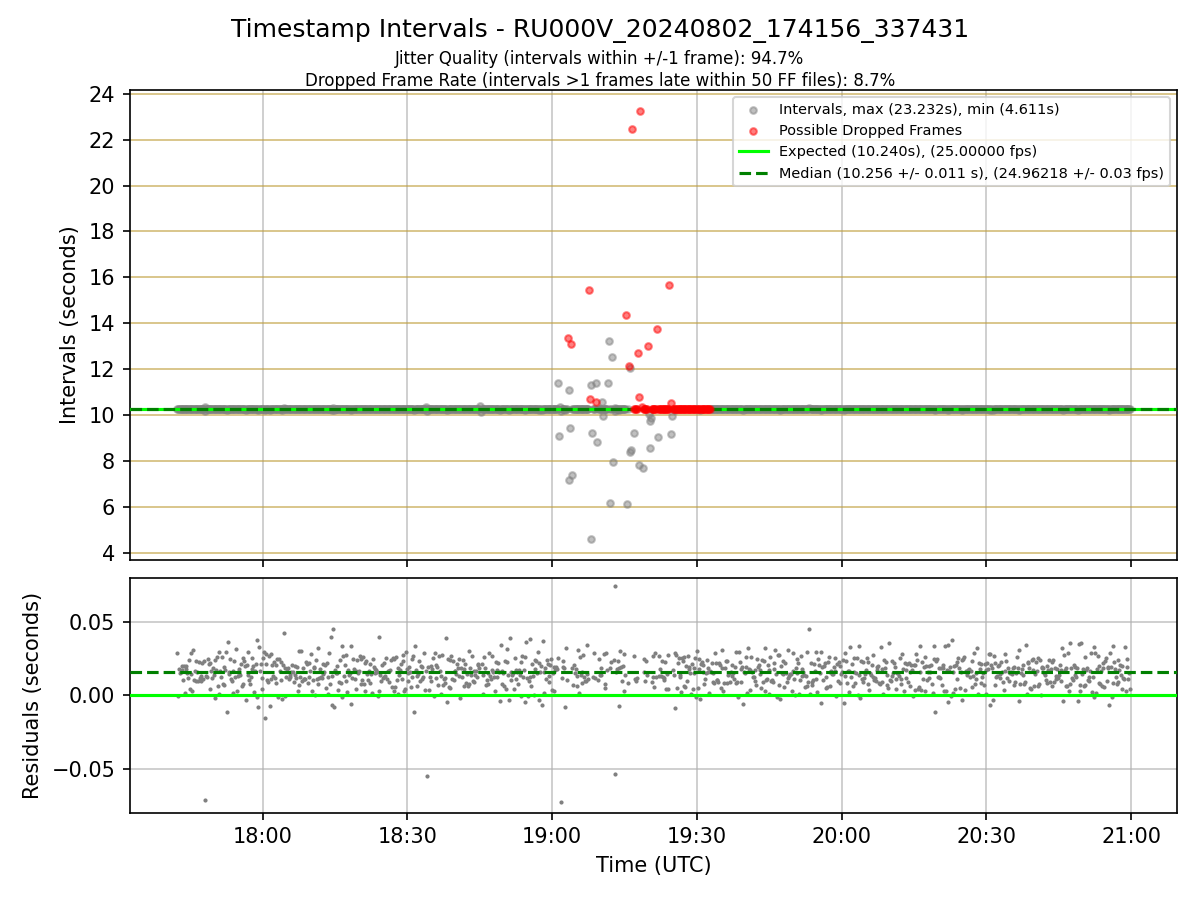Click the gray marker in the Intervals legend entry
The width and height of the screenshot is (1200, 900).
[x=754, y=110]
